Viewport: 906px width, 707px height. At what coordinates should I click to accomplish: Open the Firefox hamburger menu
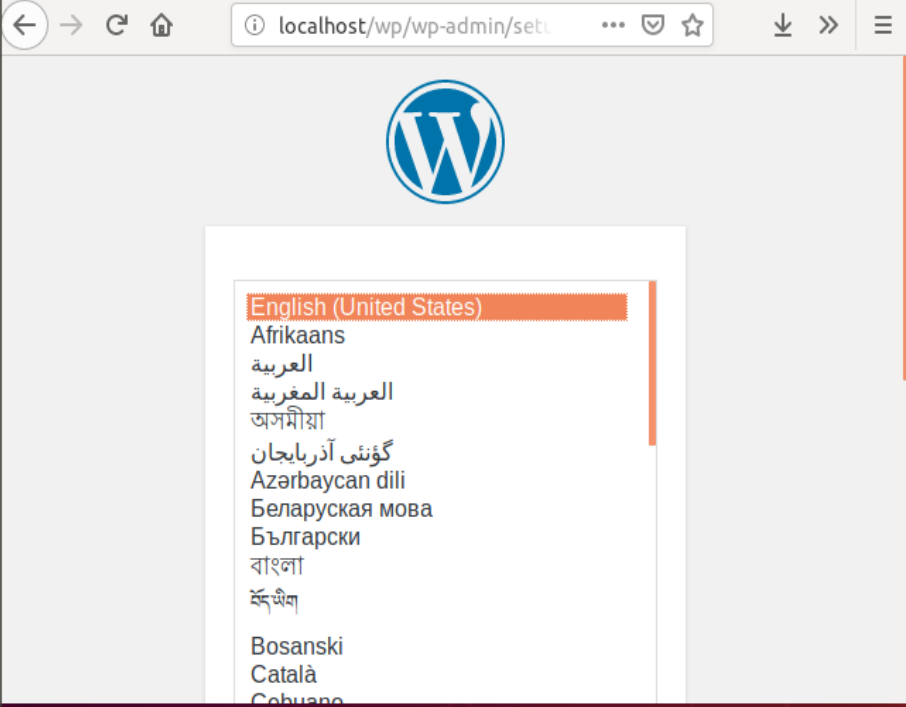click(883, 25)
